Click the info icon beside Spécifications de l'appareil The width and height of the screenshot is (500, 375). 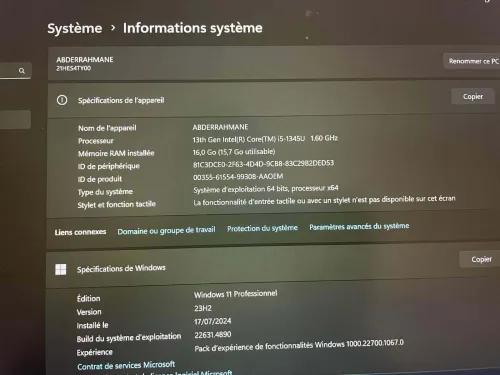pos(62,100)
